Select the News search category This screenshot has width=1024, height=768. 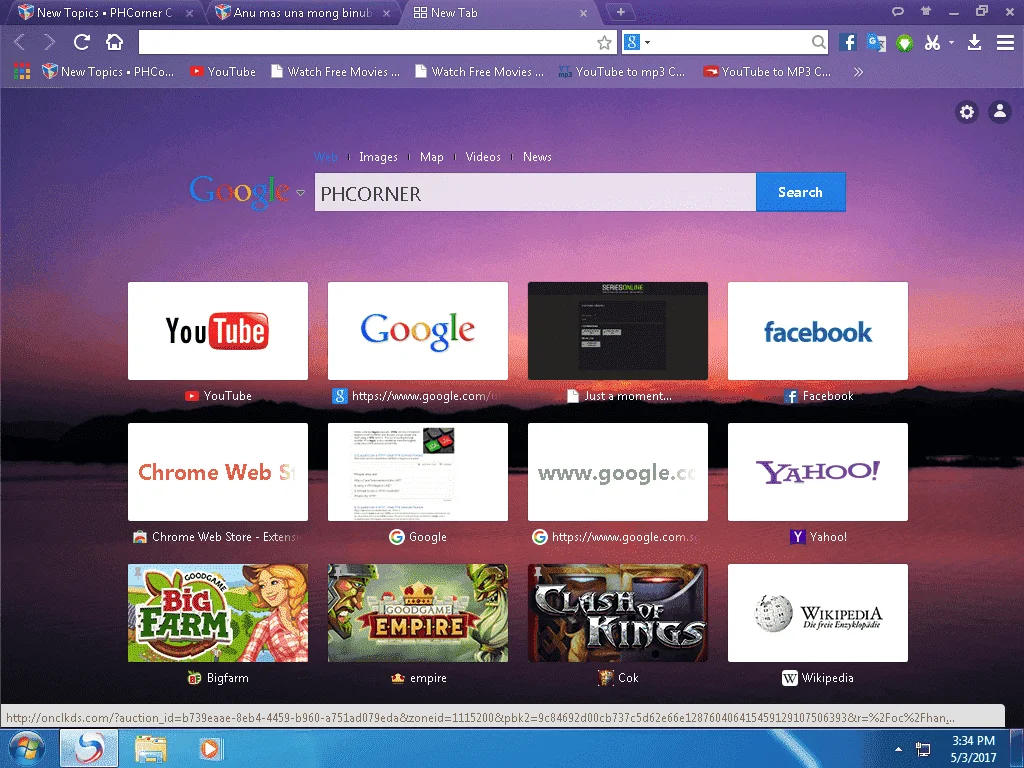click(537, 157)
